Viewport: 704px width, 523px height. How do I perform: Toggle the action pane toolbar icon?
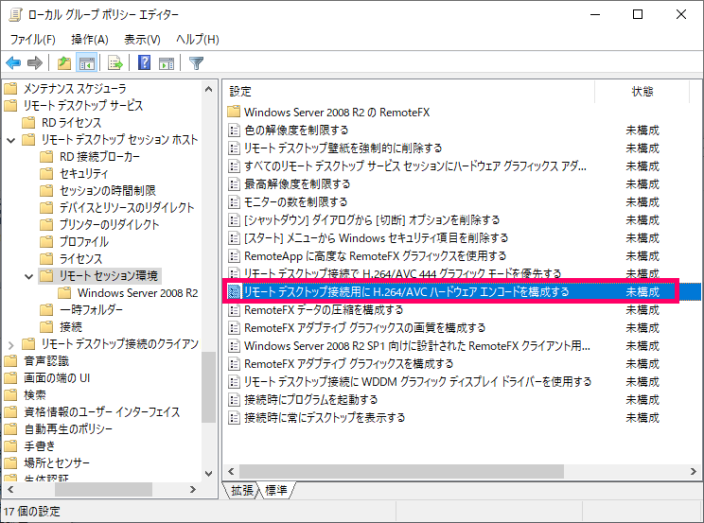click(x=166, y=63)
